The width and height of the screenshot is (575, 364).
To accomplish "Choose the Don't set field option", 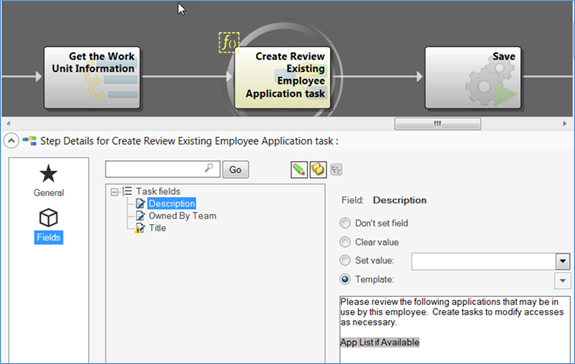I will coord(345,223).
